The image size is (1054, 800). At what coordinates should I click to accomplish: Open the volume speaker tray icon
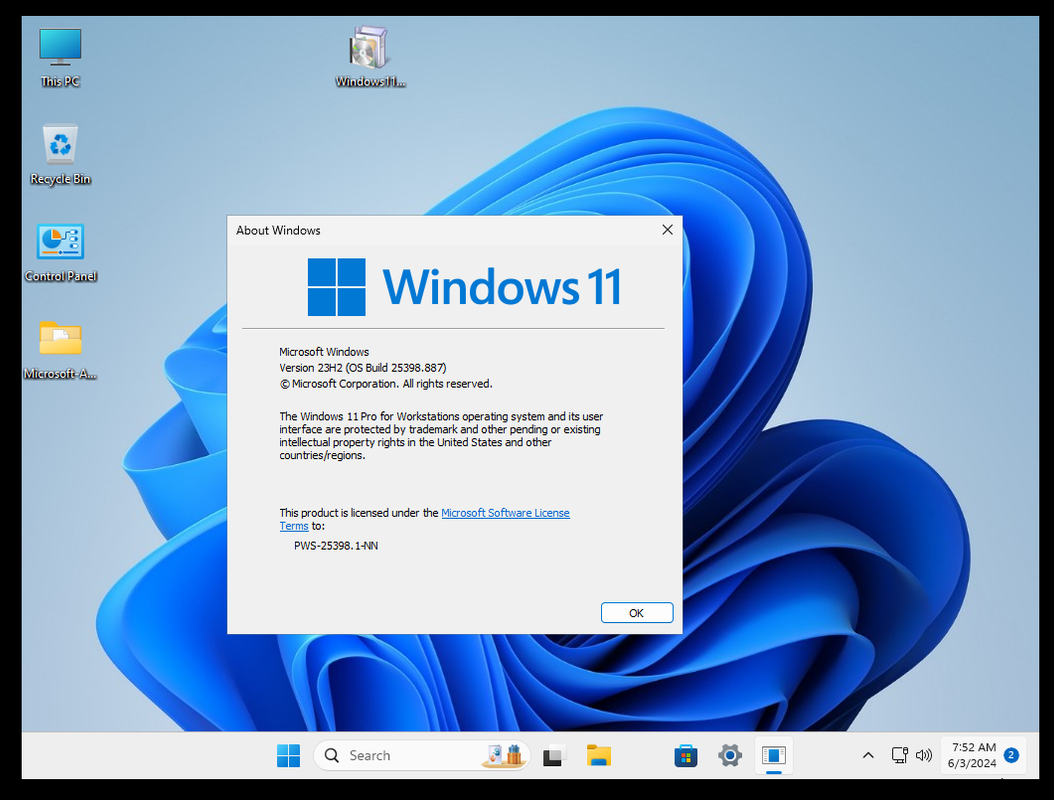(x=924, y=756)
